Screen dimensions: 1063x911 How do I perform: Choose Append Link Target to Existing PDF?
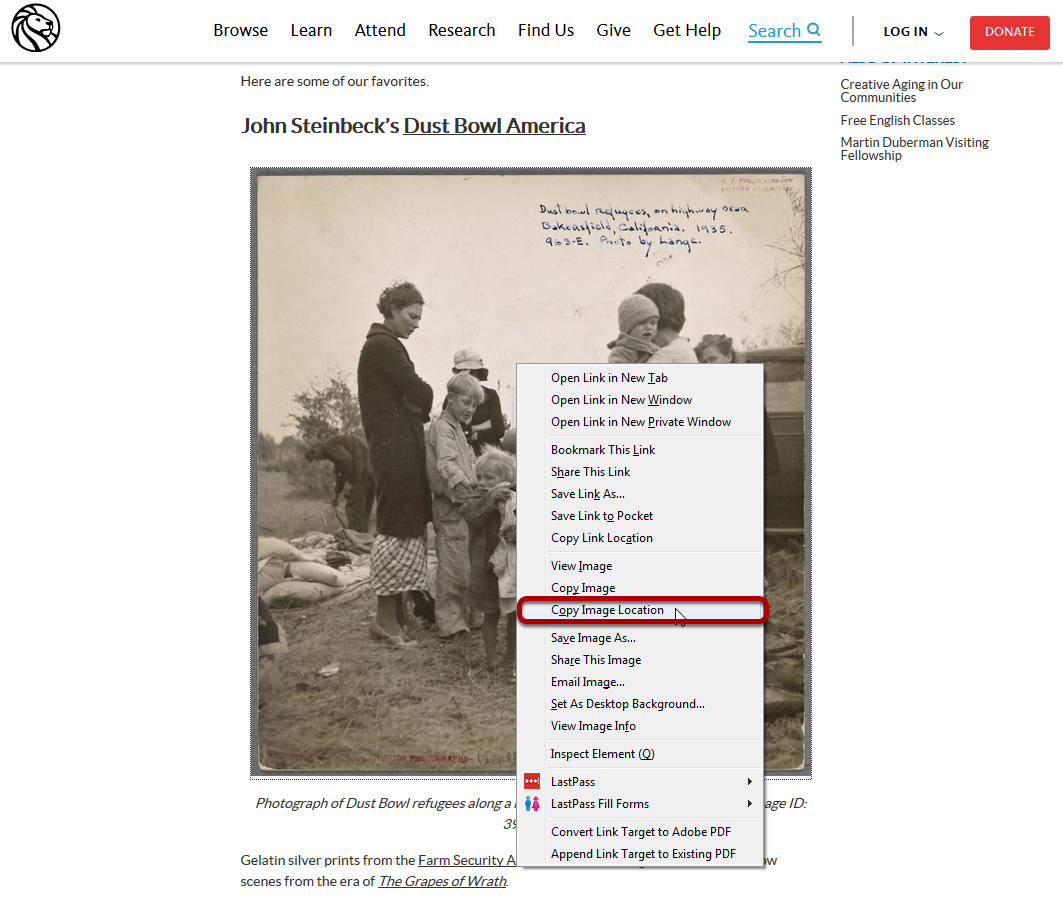tap(641, 854)
